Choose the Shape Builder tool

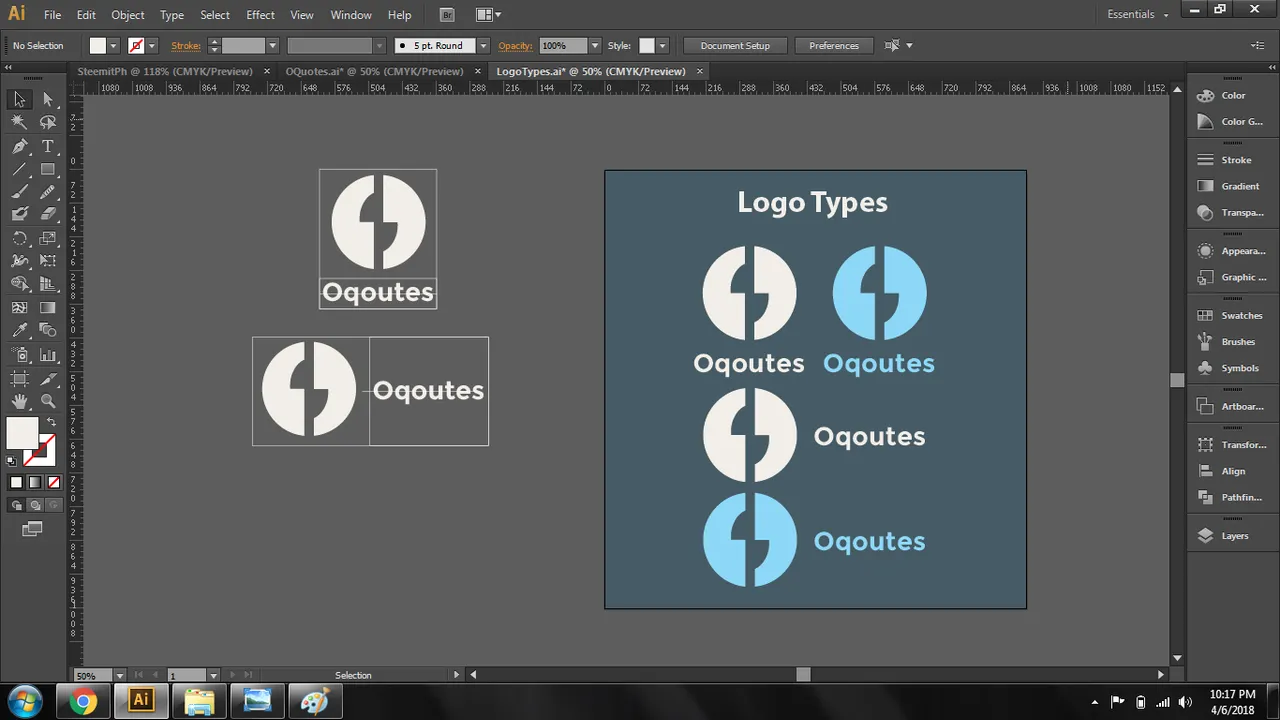(19, 284)
